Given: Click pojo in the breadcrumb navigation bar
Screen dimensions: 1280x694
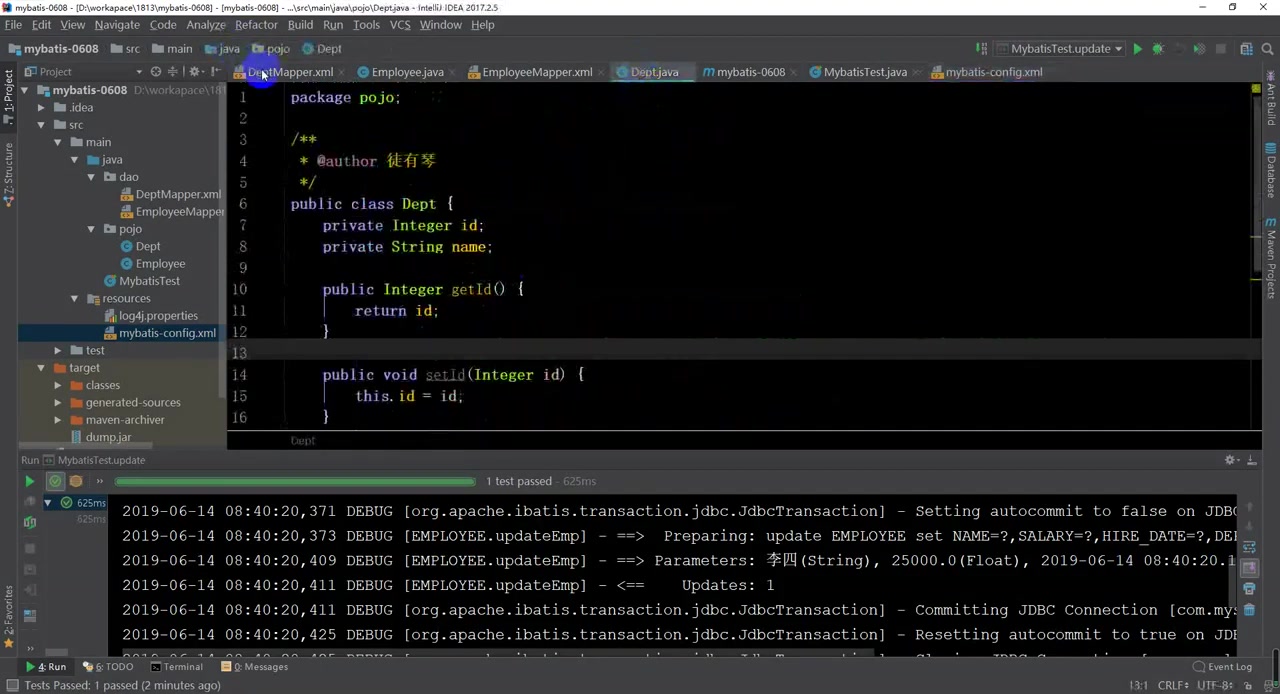Looking at the screenshot, I should click(x=278, y=48).
